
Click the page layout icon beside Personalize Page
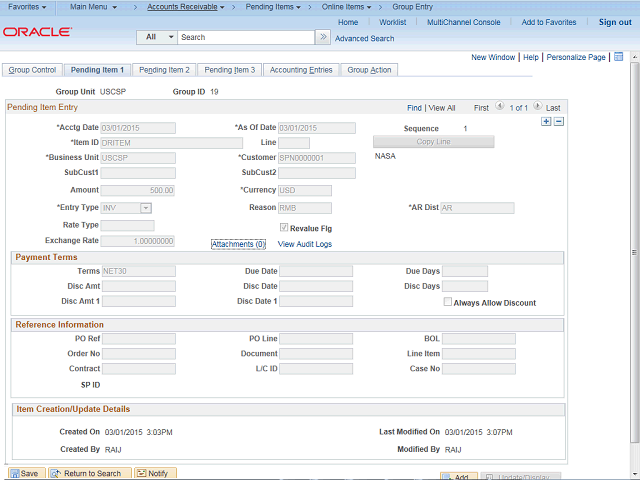618,57
